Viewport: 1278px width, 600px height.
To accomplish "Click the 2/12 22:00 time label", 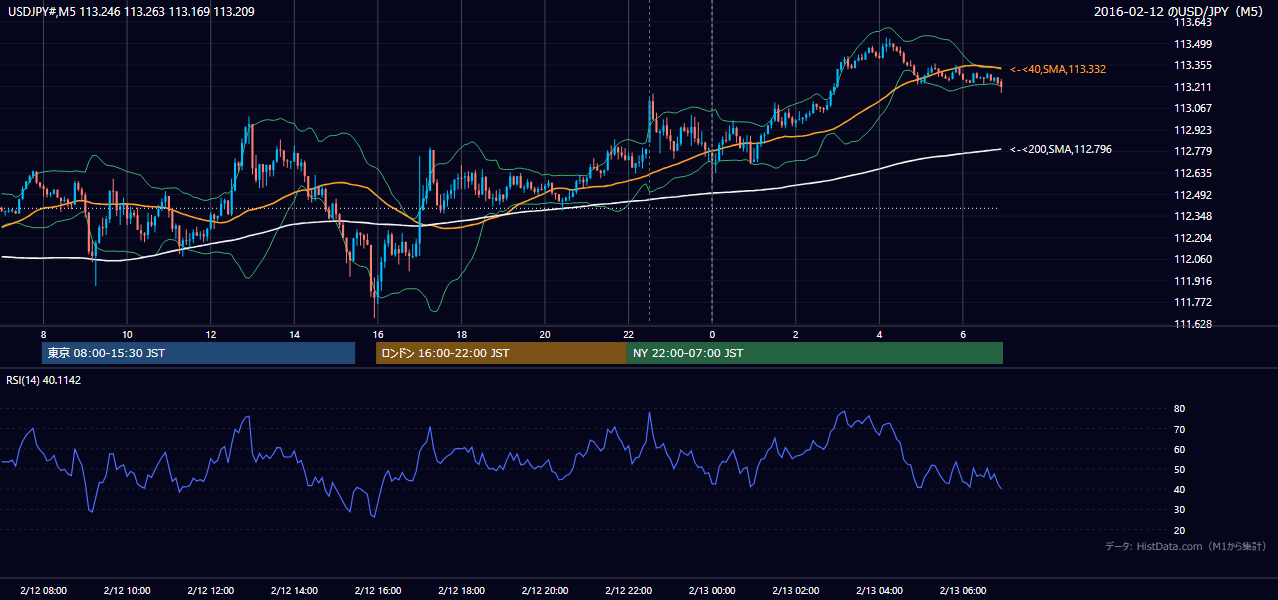I will coord(629,591).
